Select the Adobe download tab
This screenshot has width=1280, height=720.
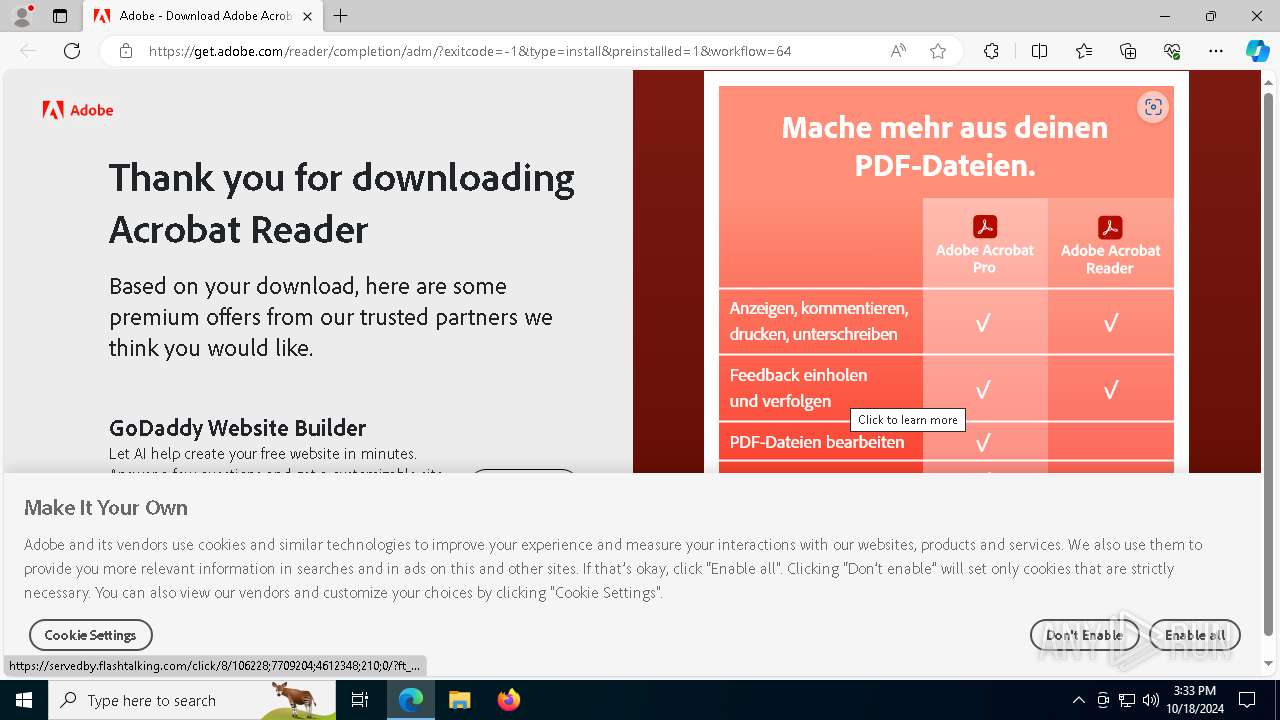203,16
